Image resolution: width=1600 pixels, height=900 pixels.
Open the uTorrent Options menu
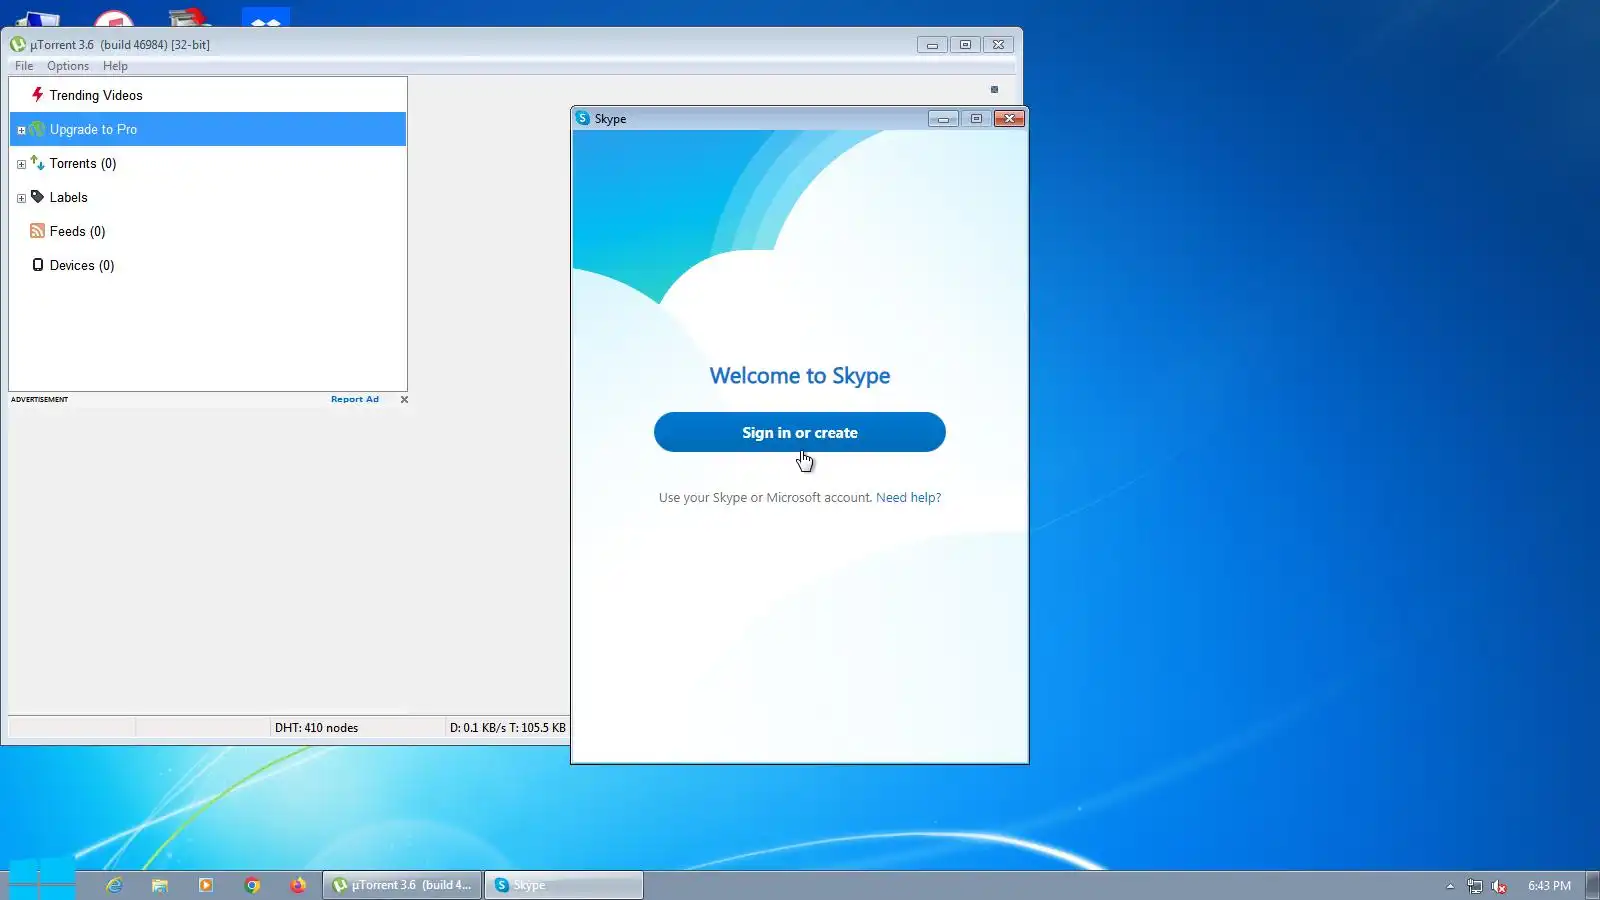click(x=68, y=66)
